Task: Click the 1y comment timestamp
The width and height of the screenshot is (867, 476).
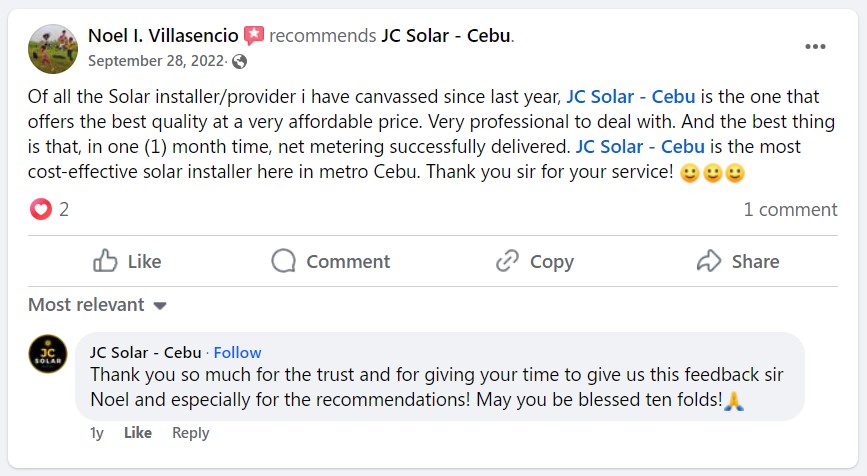Action: click(97, 433)
